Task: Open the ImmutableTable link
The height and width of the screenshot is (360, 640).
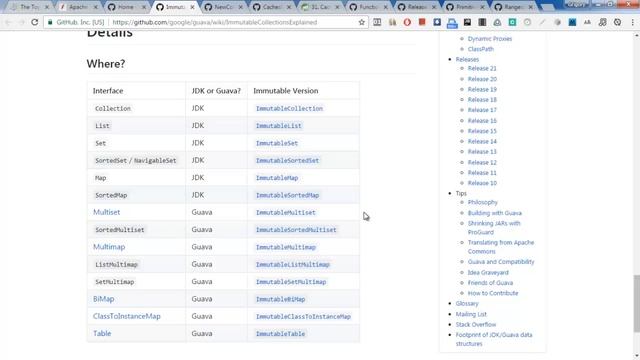Action: coord(280,334)
